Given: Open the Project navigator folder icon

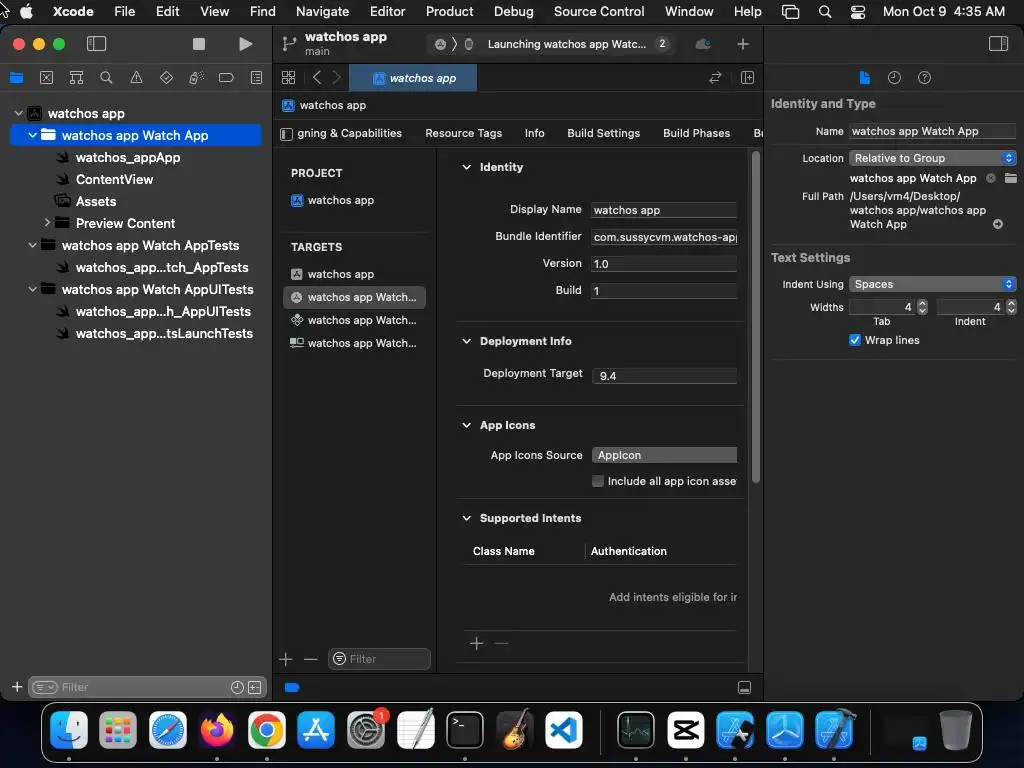Looking at the screenshot, I should [16, 78].
